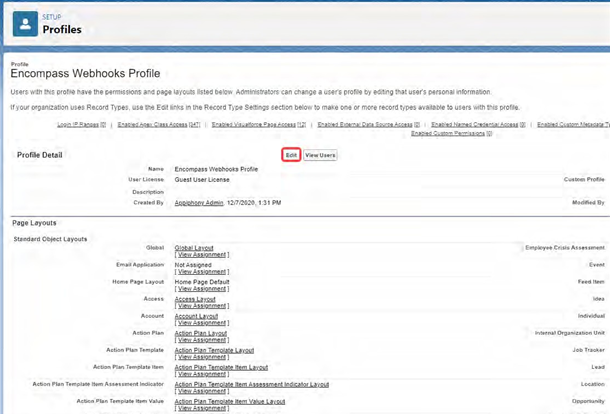Click the Opportunity label
Image resolution: width=610 pixels, height=414 pixels.
[588, 401]
